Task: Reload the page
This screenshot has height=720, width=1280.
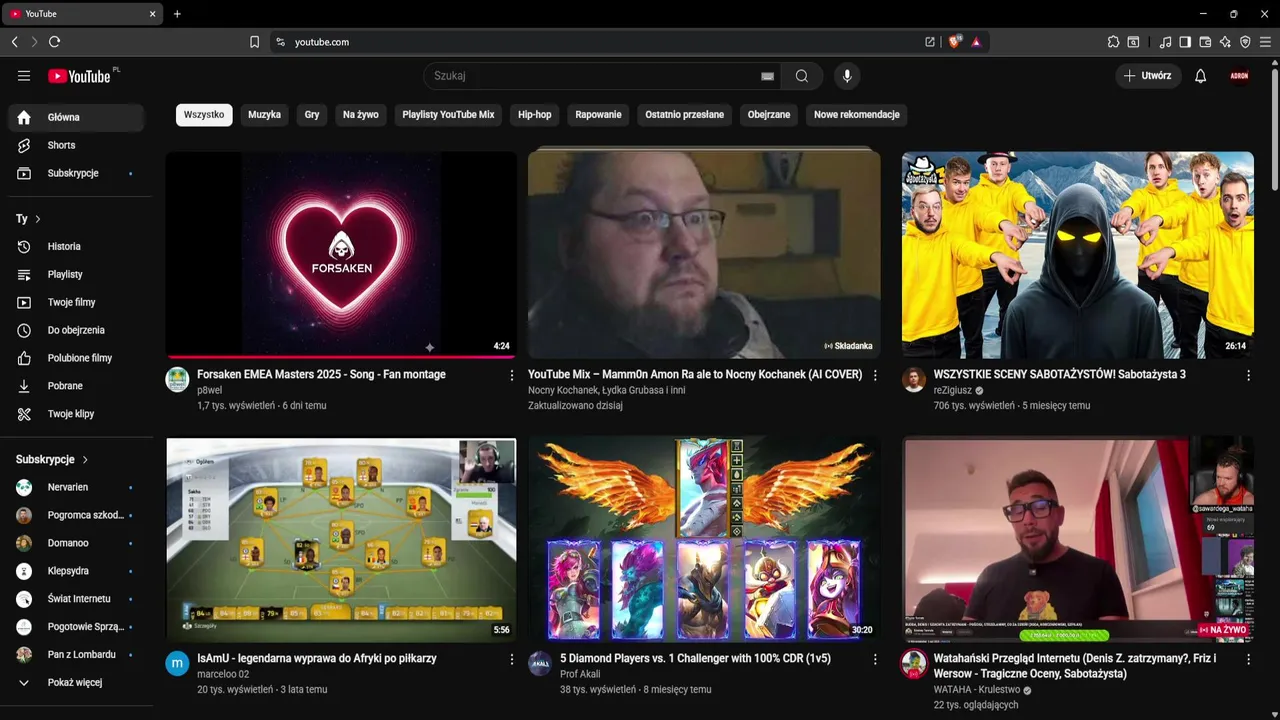Action: click(54, 42)
